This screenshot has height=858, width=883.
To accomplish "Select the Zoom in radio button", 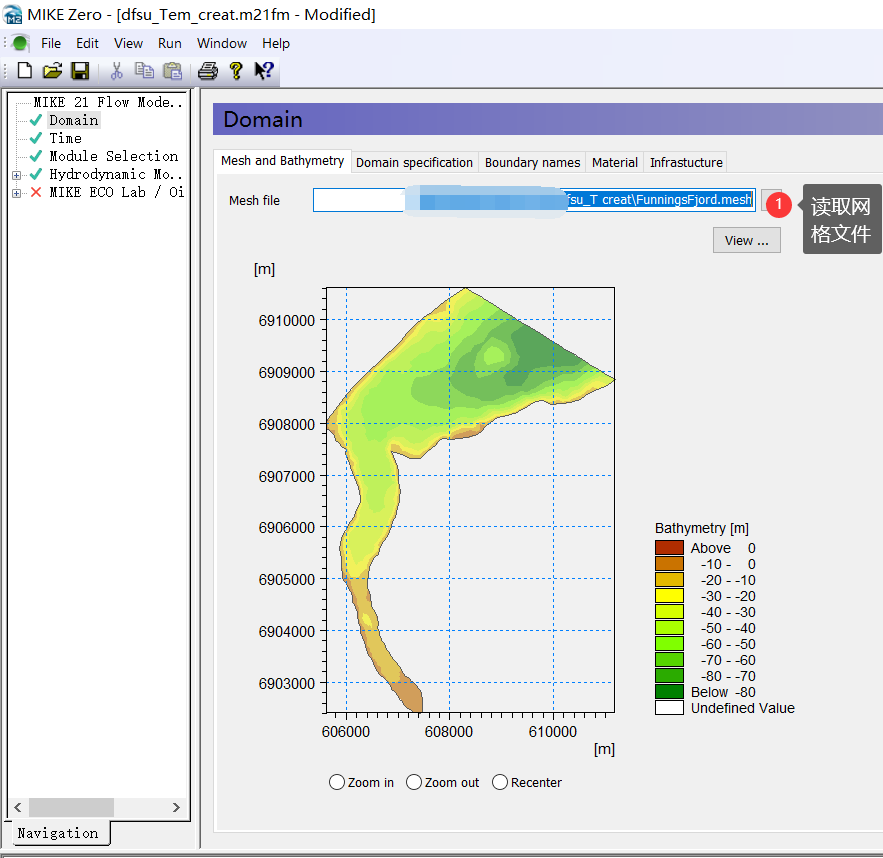I will (337, 782).
